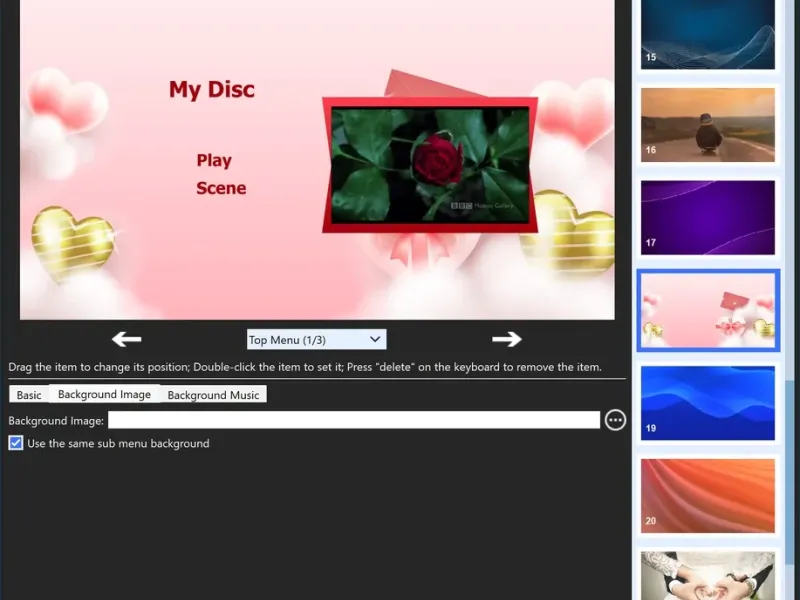Select the Scene menu item
This screenshot has width=800, height=600.
tap(221, 188)
